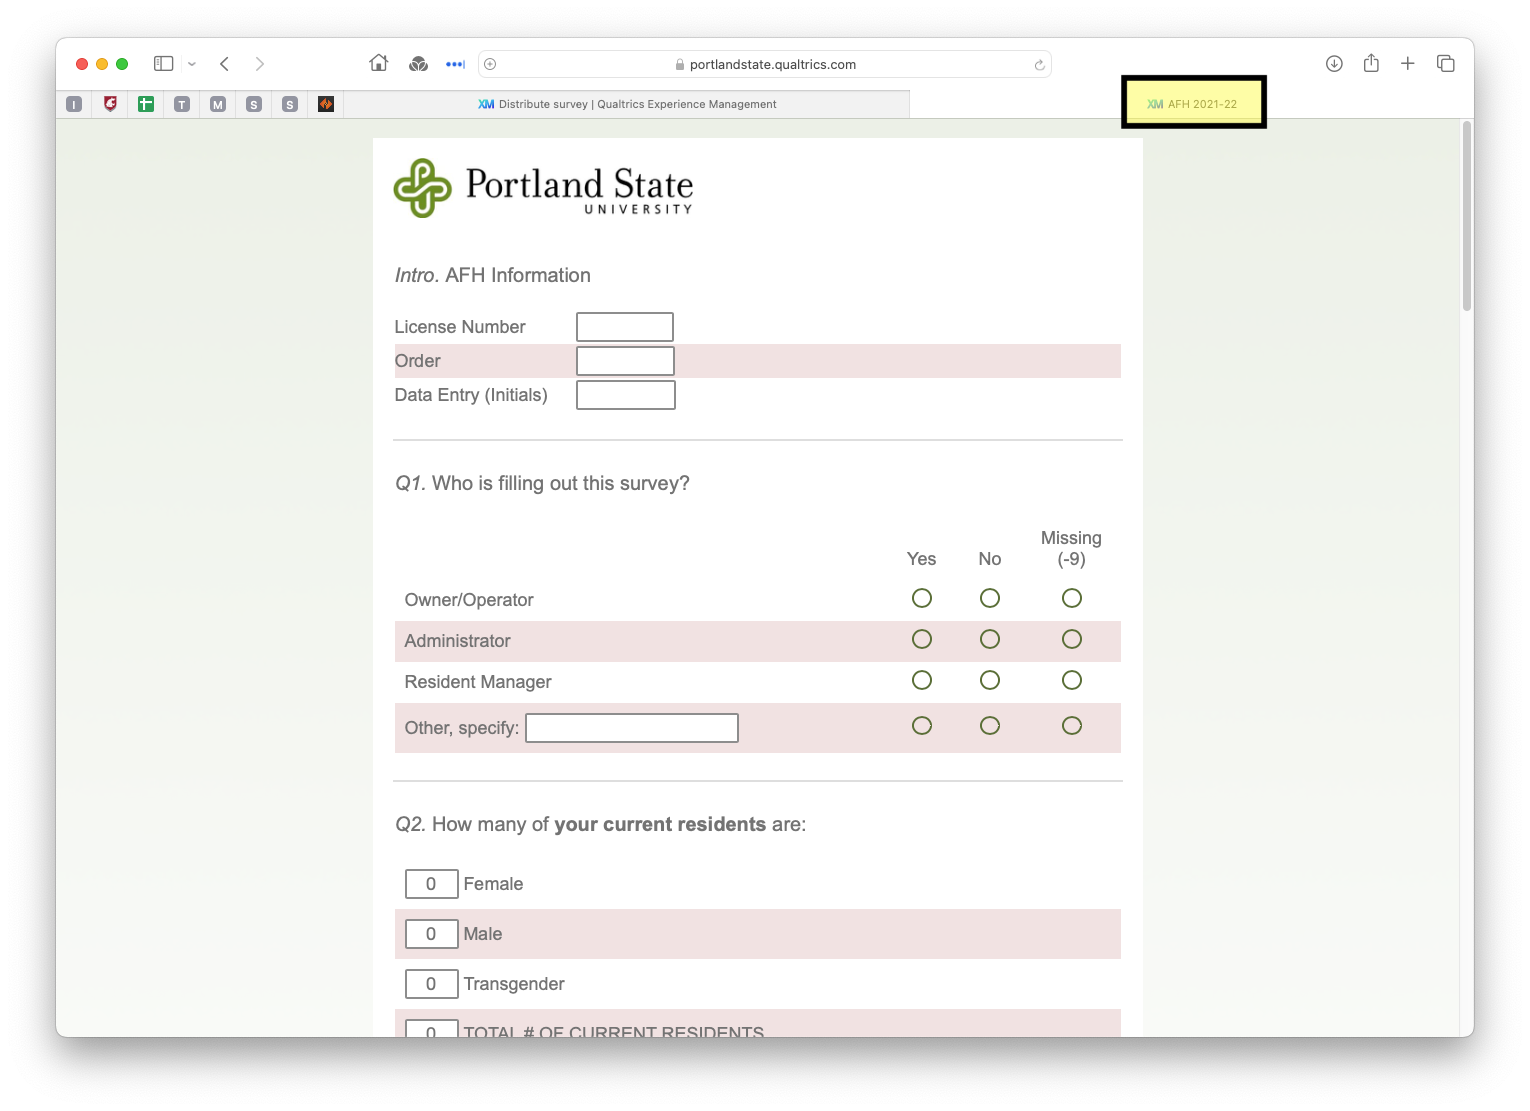Open pinned tab labeled M
Screen dimensions: 1530x1111
coord(218,104)
